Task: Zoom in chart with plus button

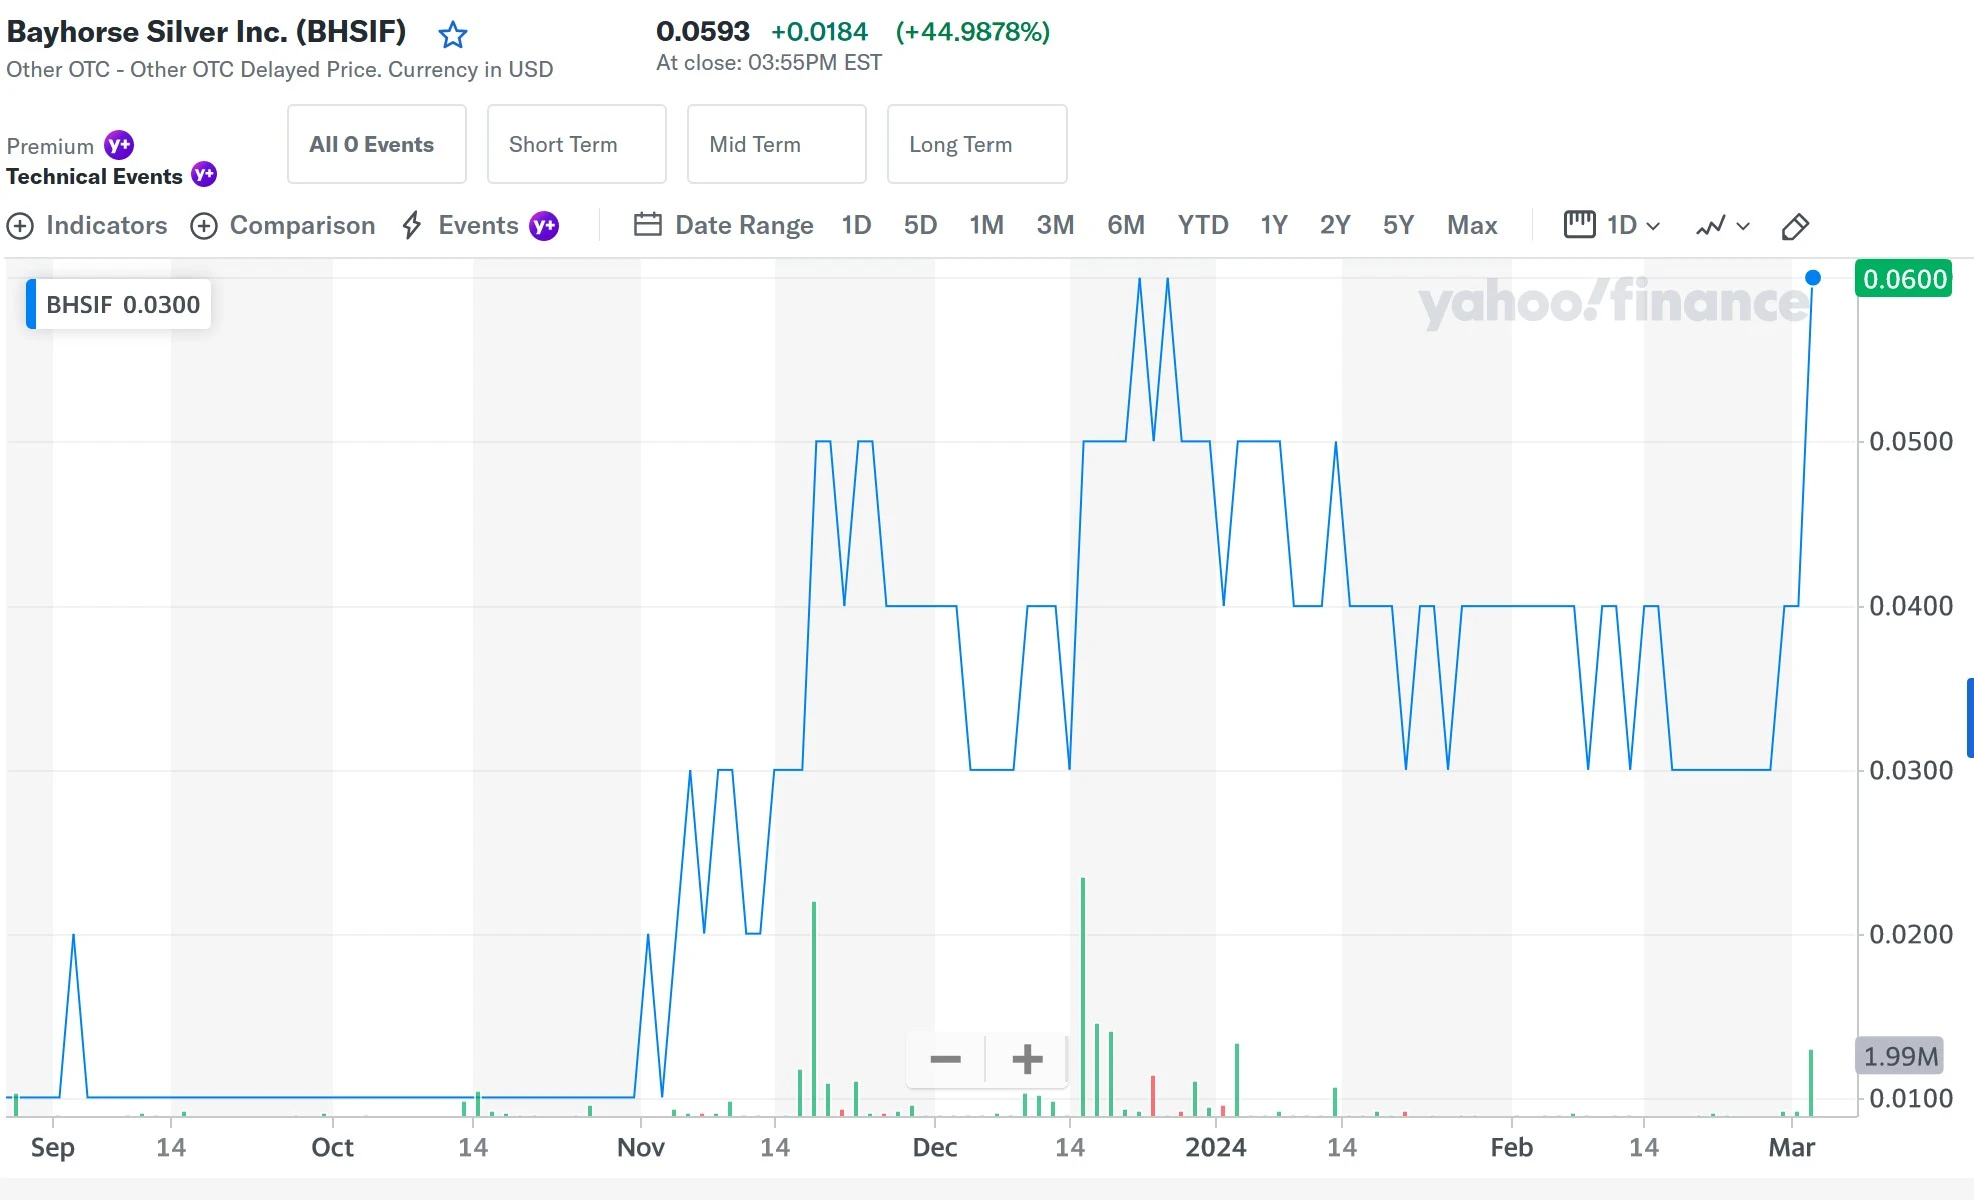Action: tap(1027, 1059)
